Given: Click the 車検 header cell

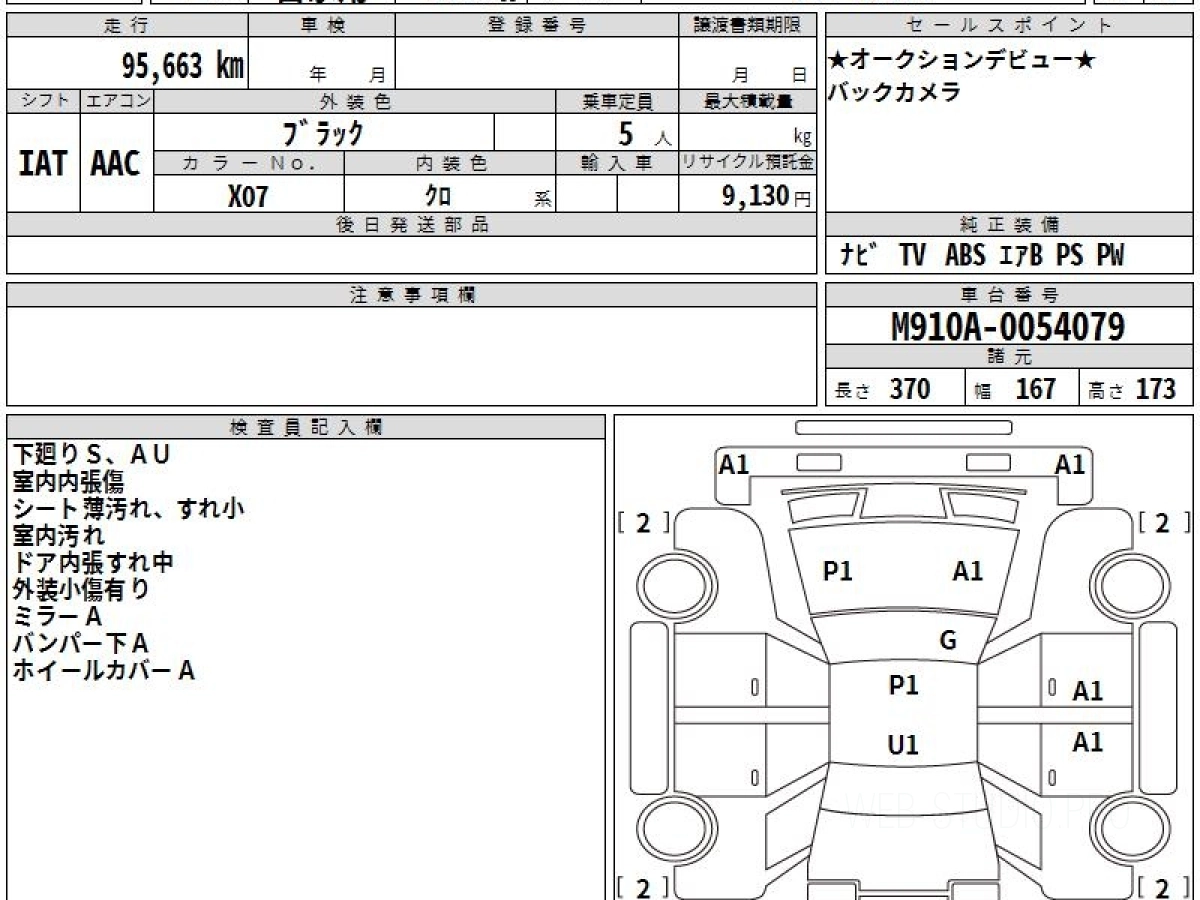Looking at the screenshot, I should (321, 26).
